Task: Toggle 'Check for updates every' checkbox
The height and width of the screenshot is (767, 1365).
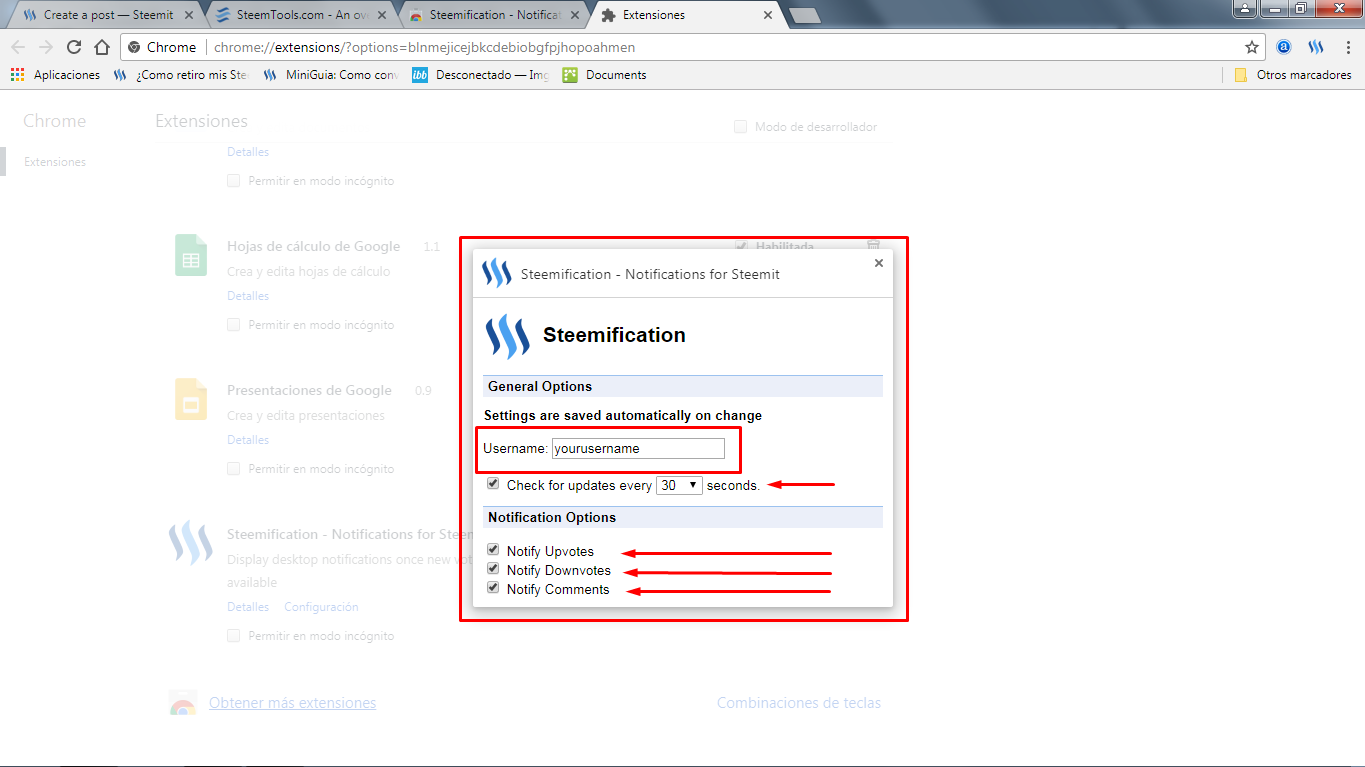Action: (493, 483)
